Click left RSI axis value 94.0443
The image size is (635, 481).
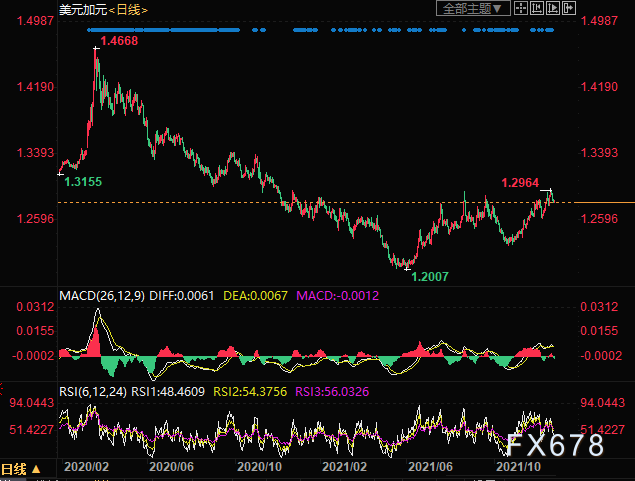pyautogui.click(x=32, y=403)
